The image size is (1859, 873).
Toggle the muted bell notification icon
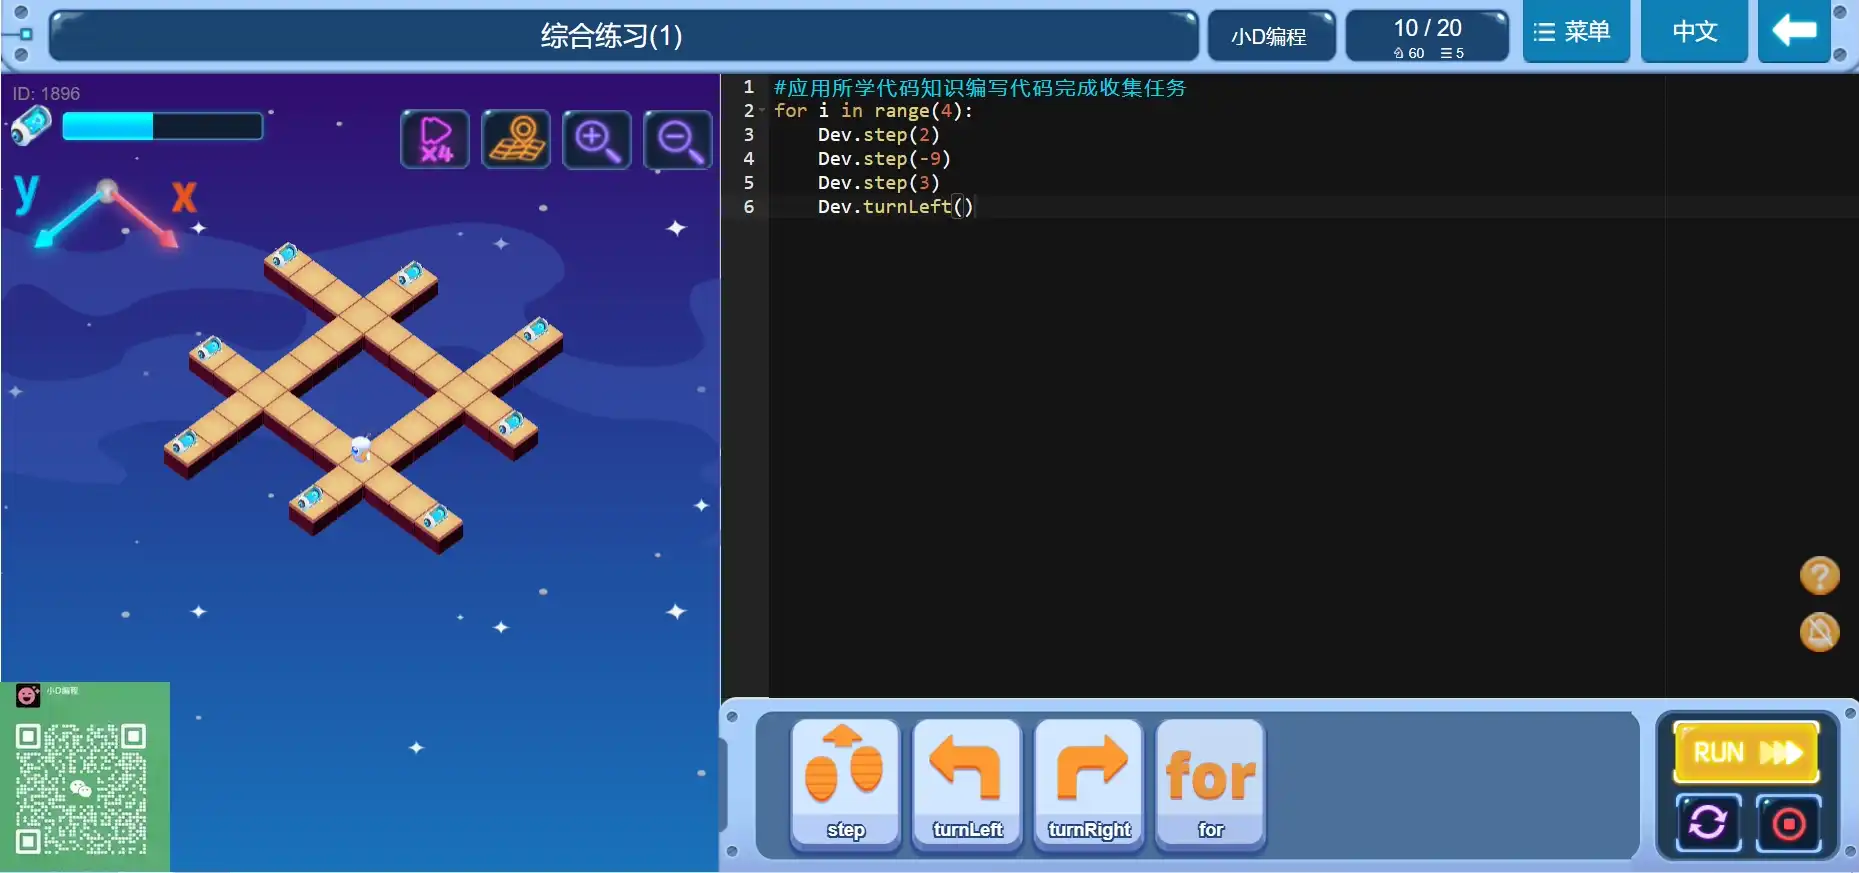point(1819,632)
